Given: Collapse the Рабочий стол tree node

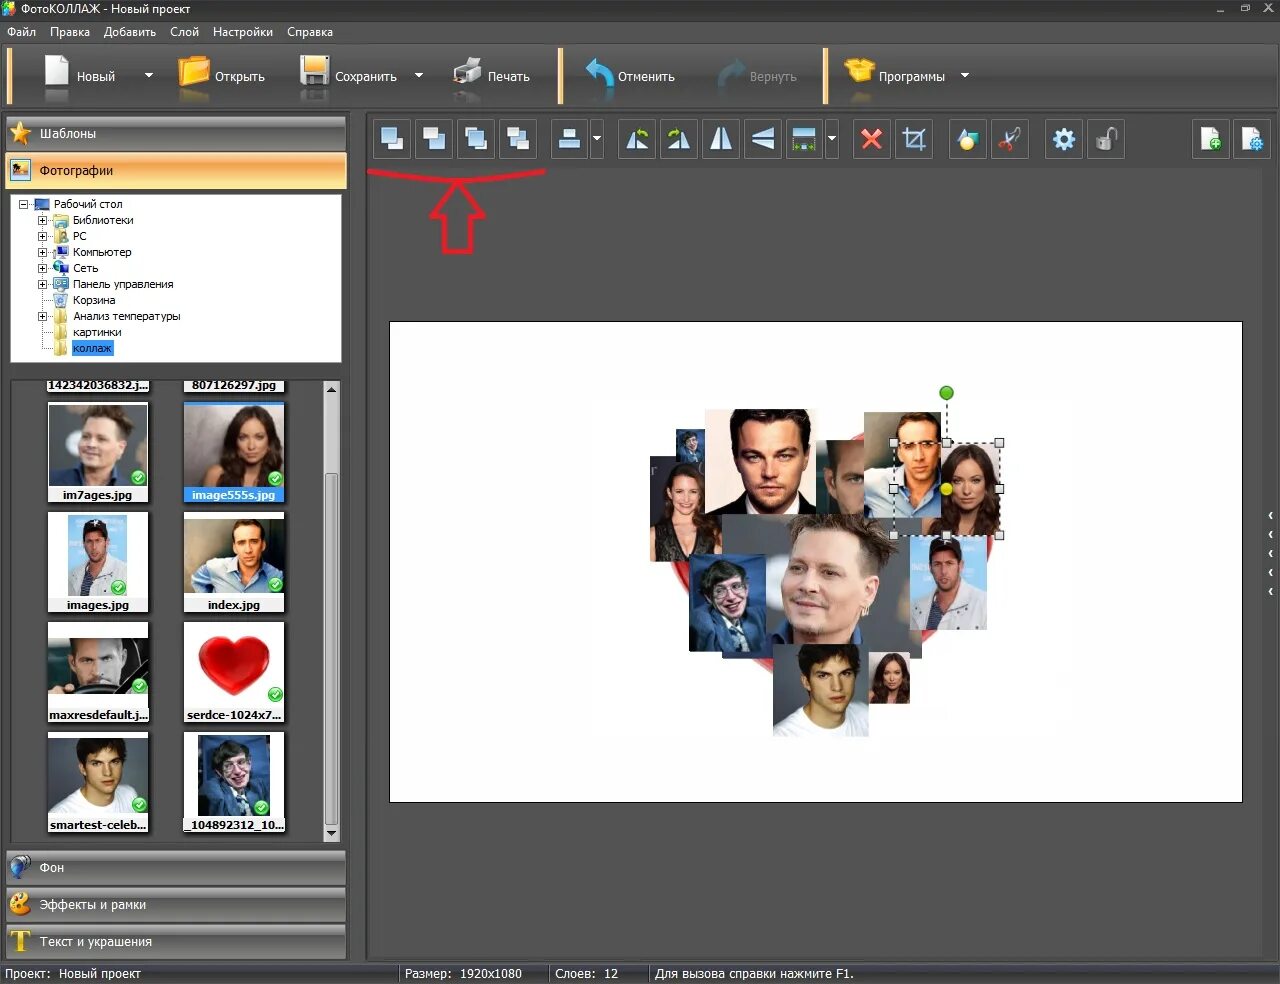Looking at the screenshot, I should 24,204.
